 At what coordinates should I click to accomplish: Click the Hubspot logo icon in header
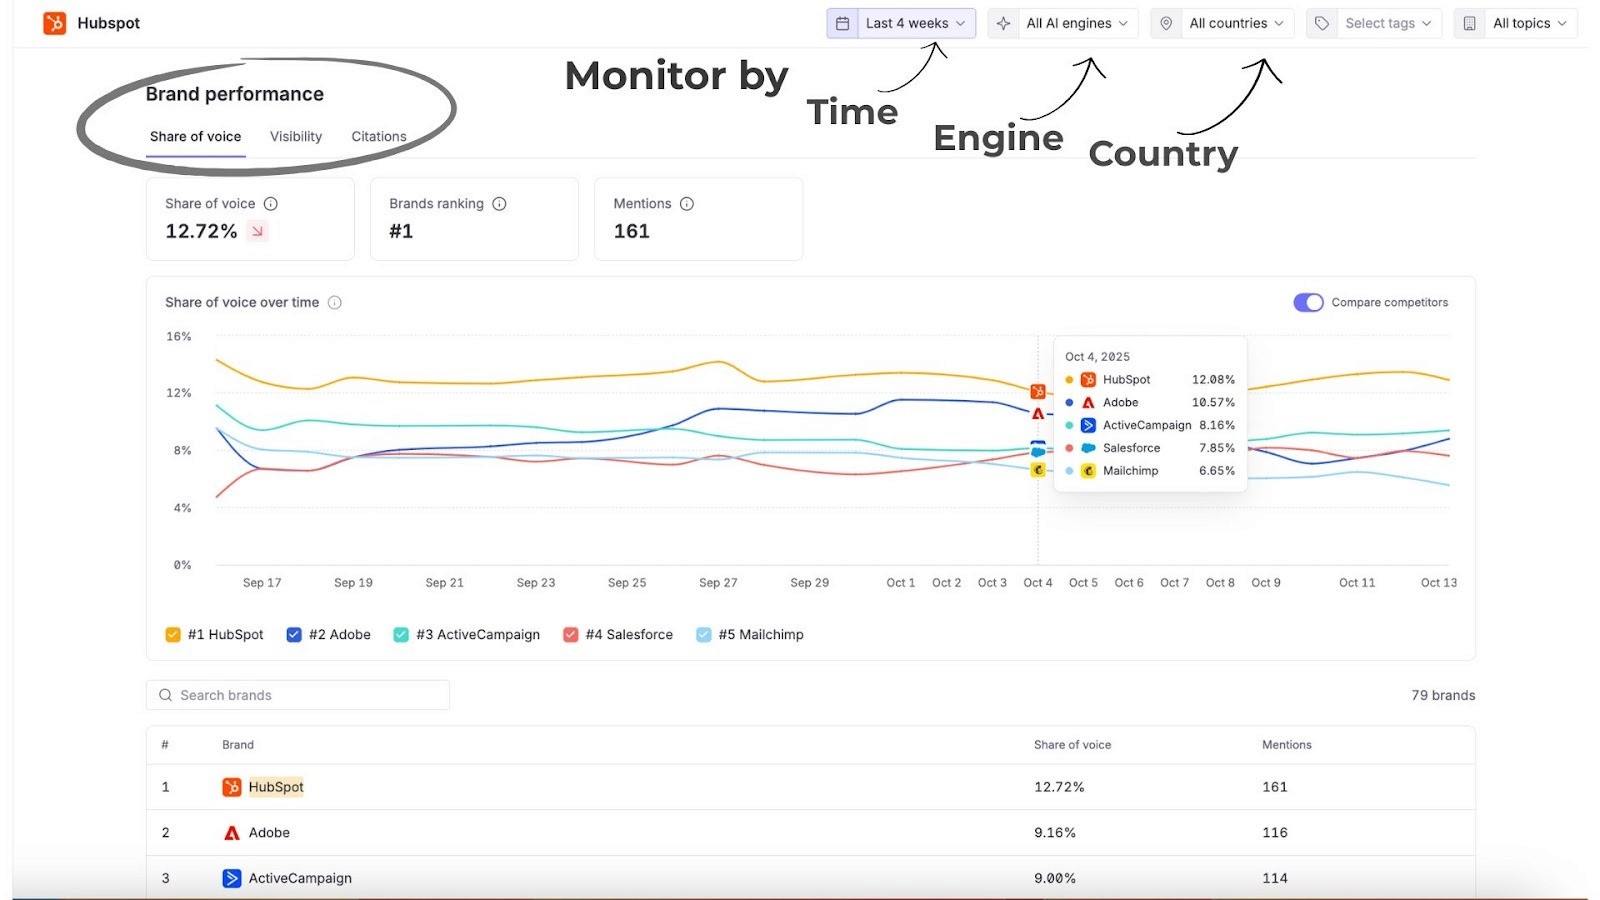tap(55, 23)
